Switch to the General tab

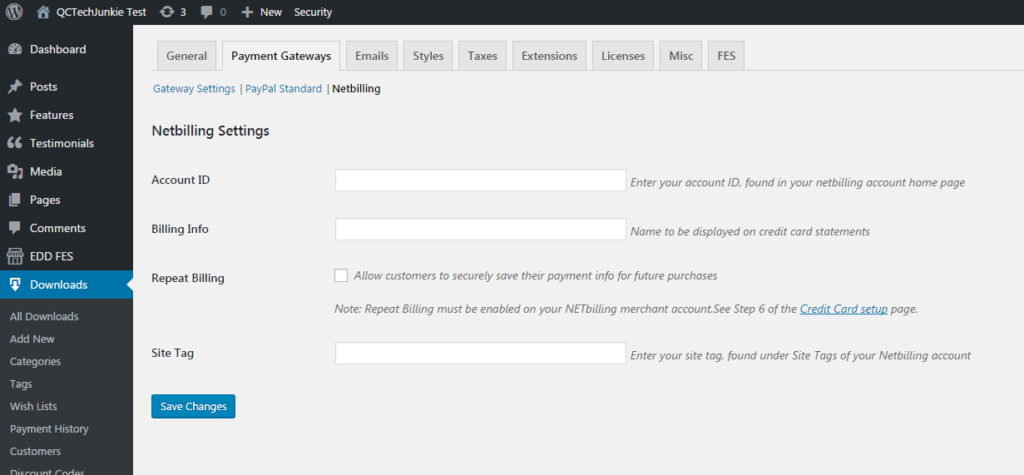tap(187, 56)
